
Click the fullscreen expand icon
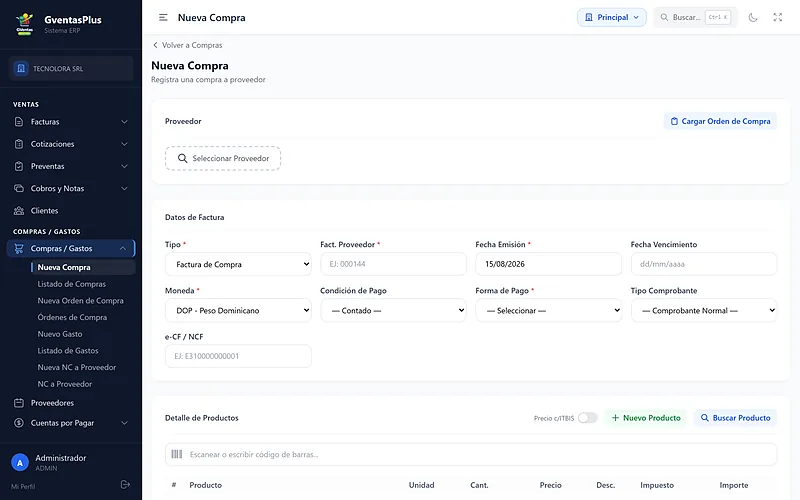click(778, 17)
